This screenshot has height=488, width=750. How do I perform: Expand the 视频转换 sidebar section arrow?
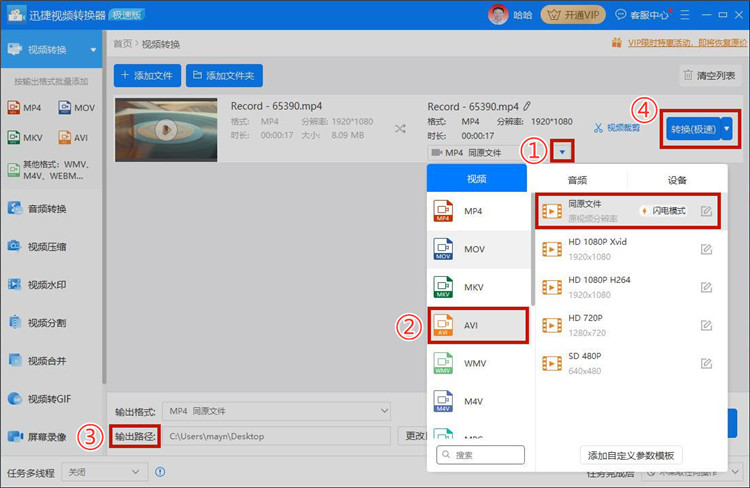click(93, 50)
